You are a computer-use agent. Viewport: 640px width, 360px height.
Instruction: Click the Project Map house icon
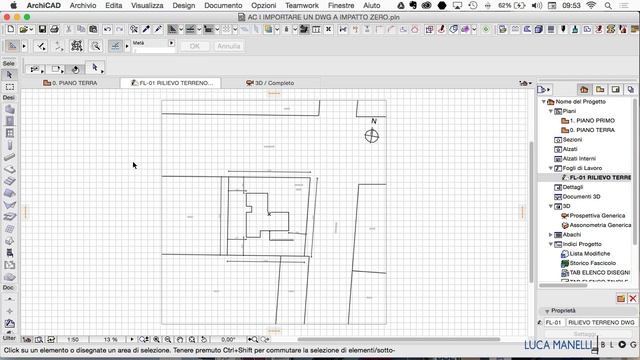click(584, 89)
